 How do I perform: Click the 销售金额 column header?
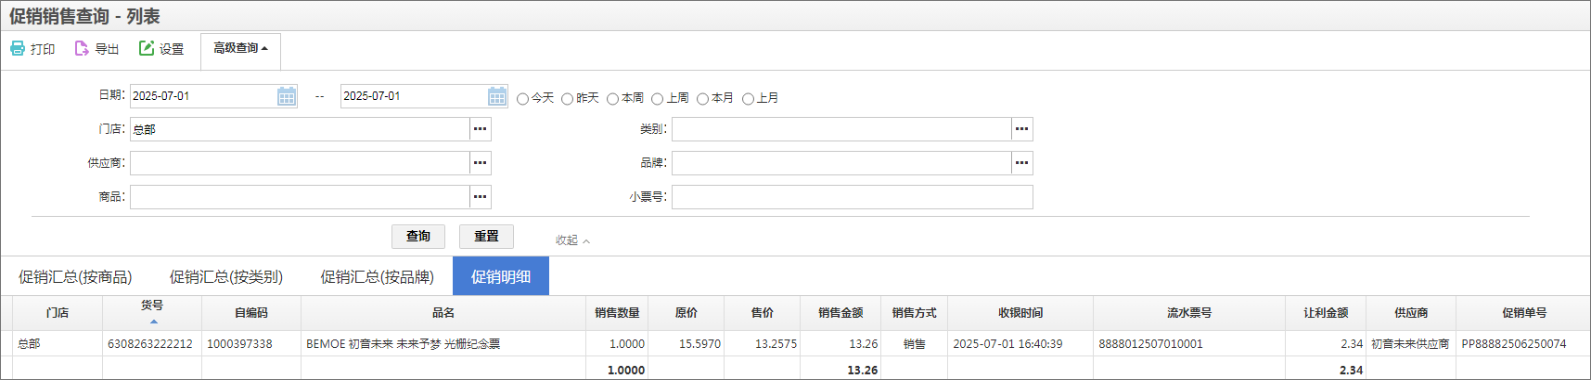pyautogui.click(x=840, y=313)
